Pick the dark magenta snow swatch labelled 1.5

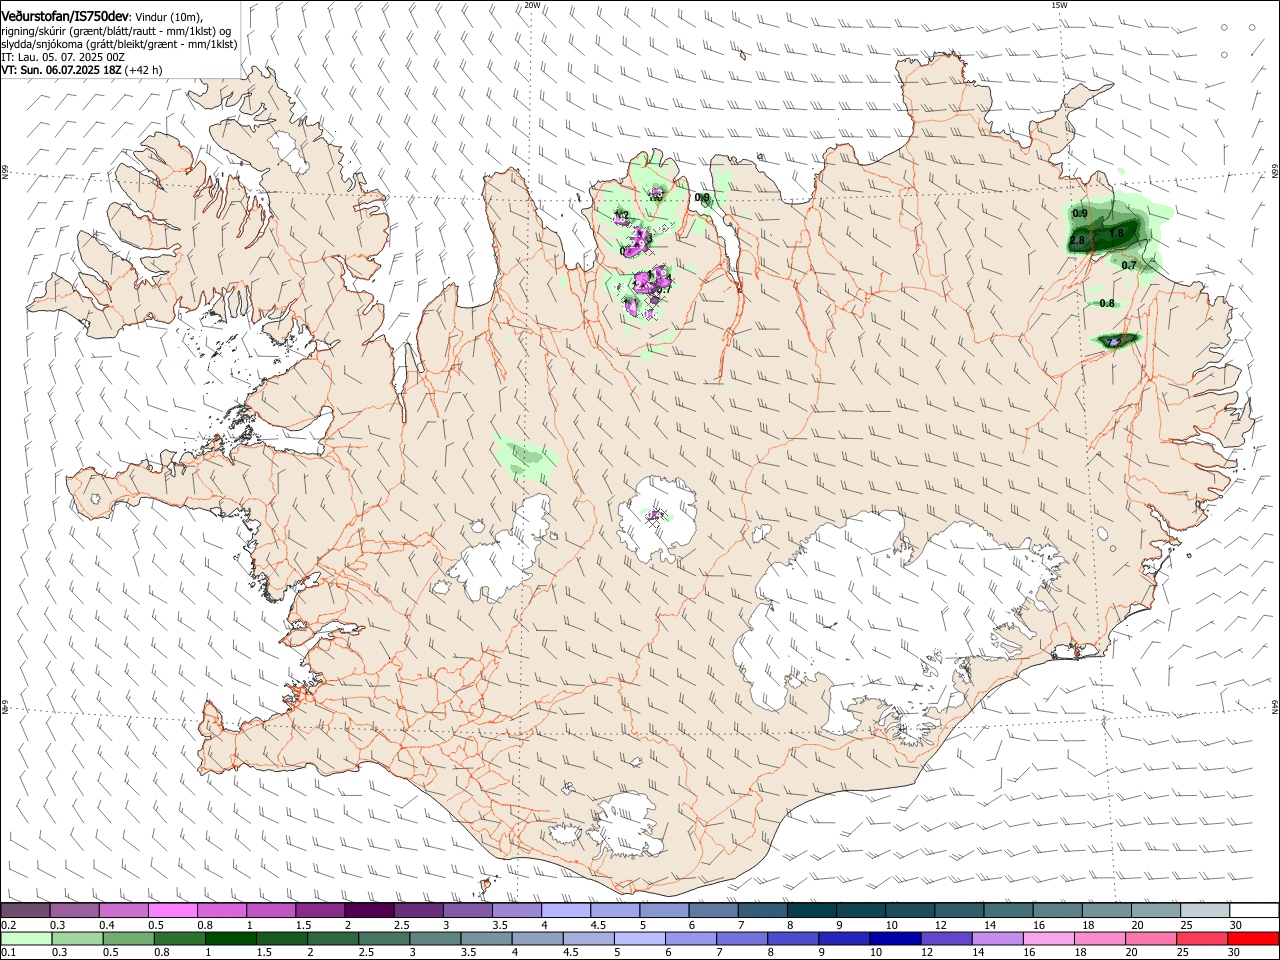click(320, 911)
